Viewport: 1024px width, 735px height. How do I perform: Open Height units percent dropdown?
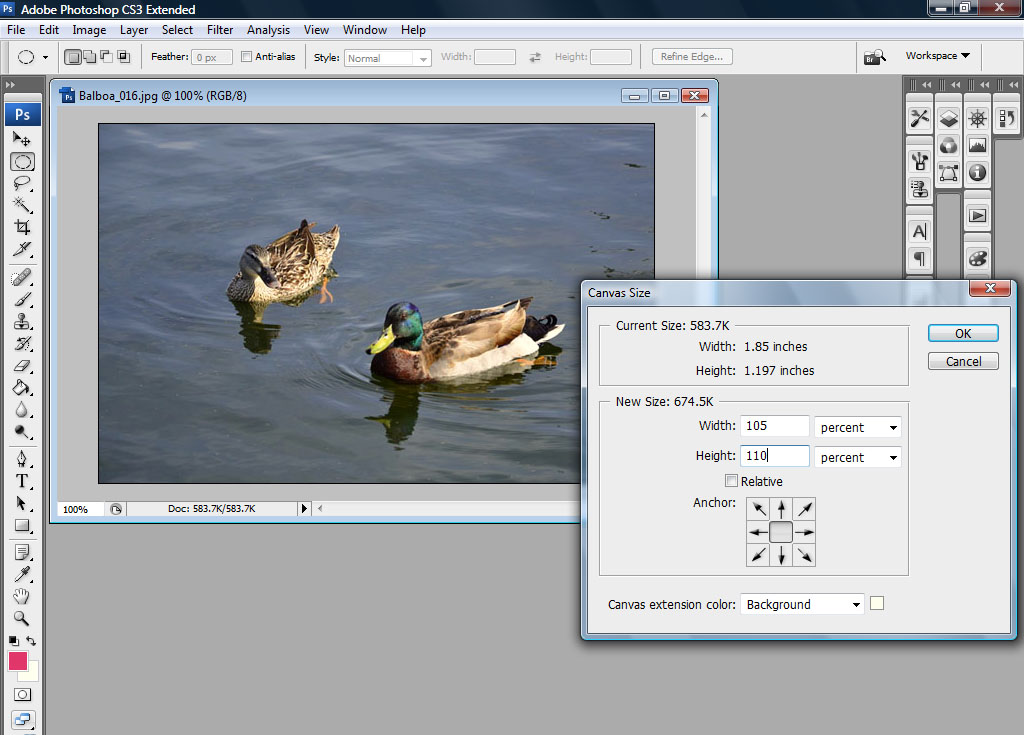tap(857, 457)
